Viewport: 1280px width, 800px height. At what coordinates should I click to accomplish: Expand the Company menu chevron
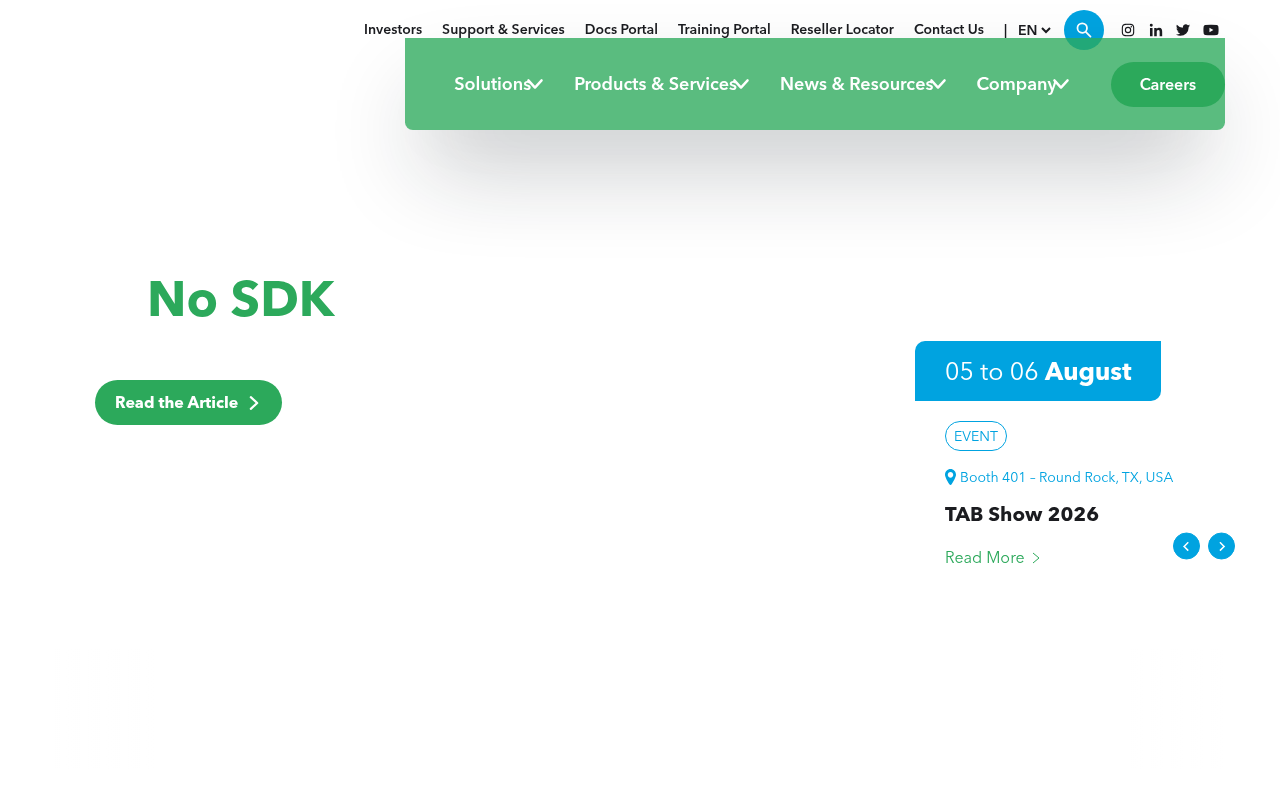coord(1062,84)
